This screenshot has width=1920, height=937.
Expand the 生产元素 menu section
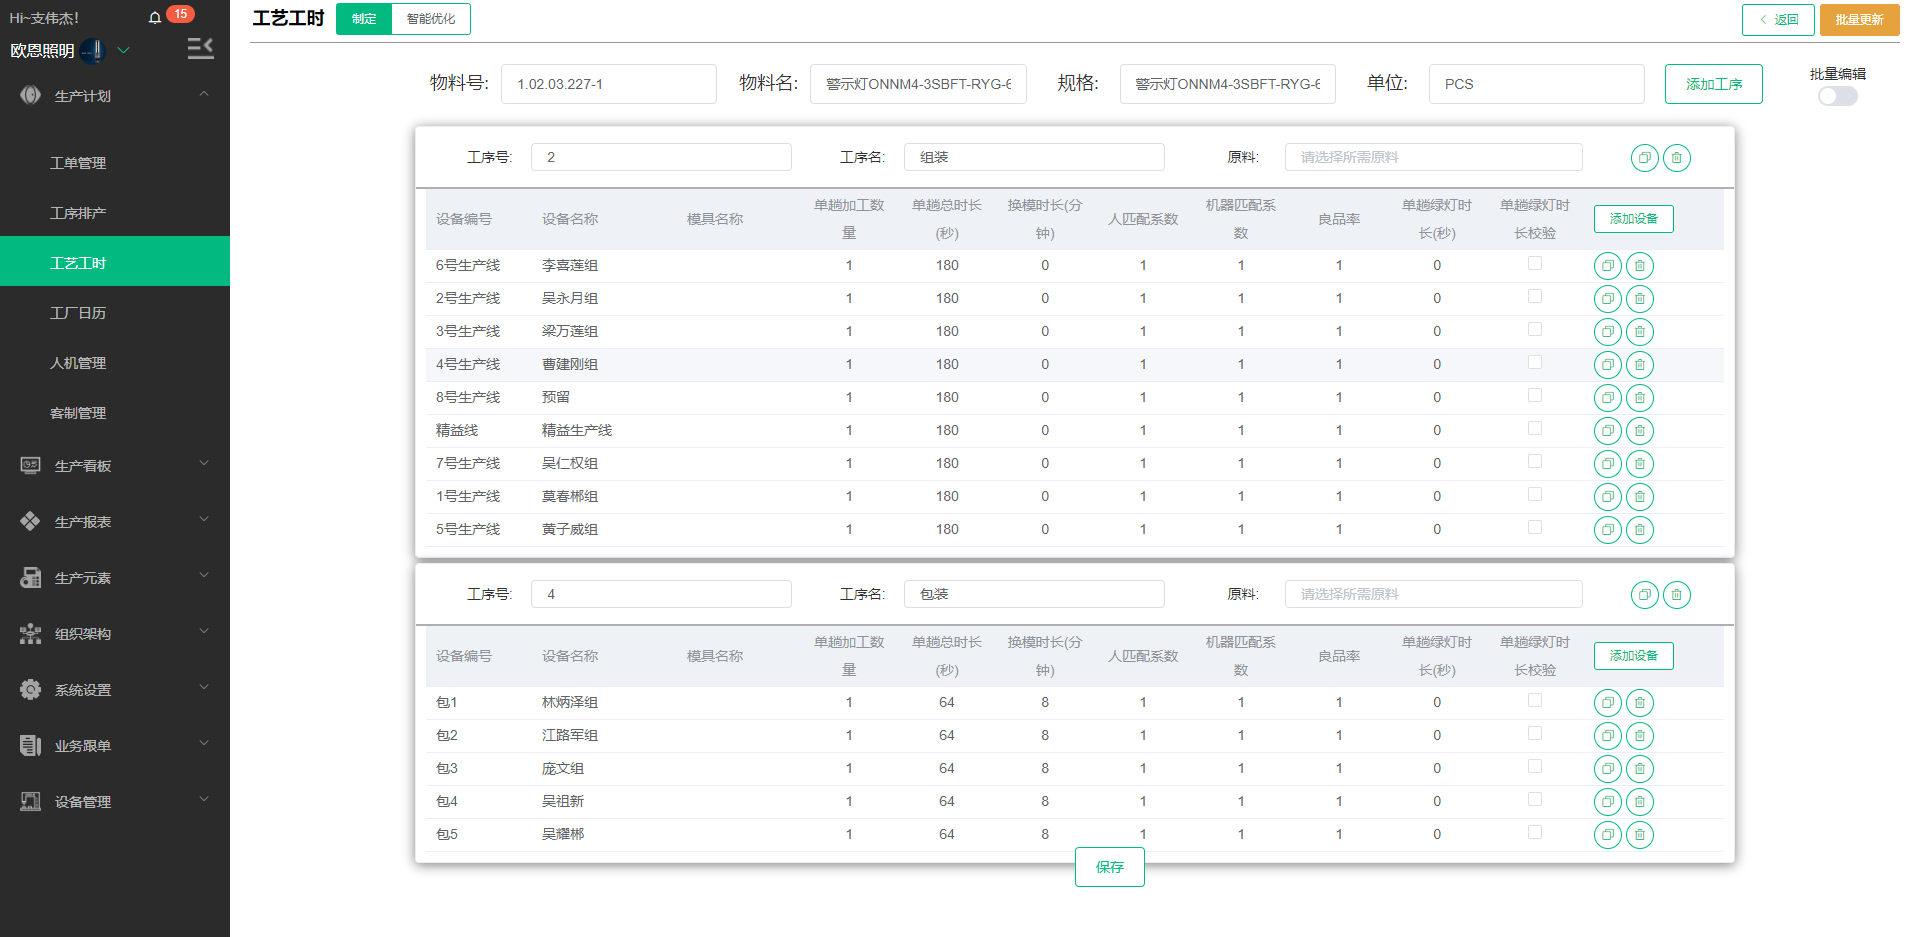coord(204,575)
